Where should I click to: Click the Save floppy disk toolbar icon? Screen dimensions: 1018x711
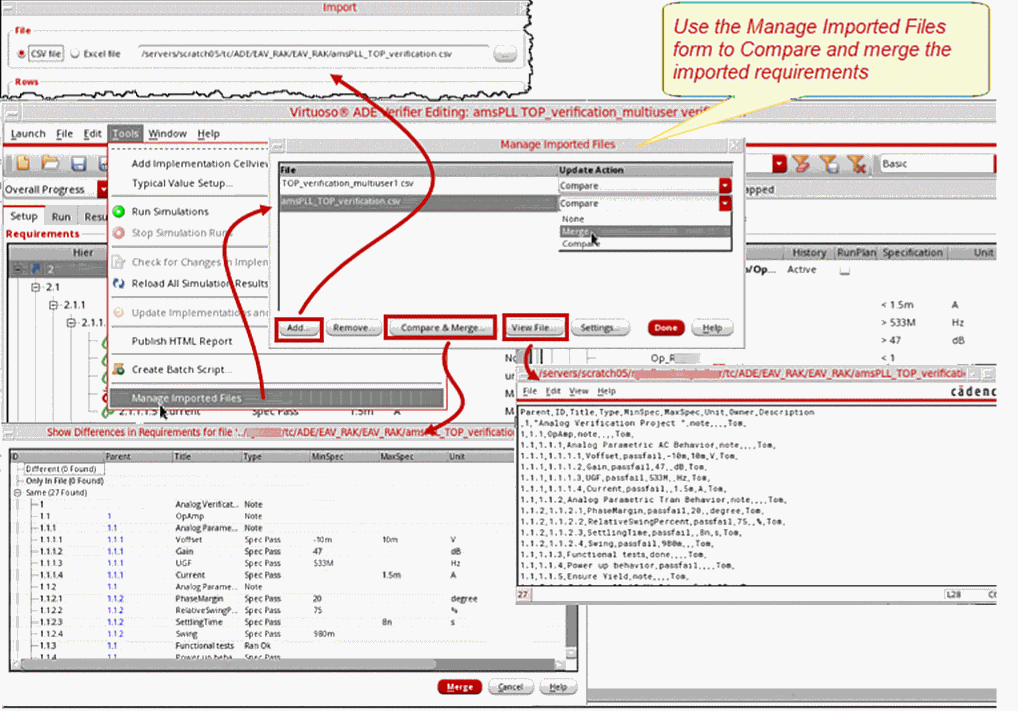79,164
